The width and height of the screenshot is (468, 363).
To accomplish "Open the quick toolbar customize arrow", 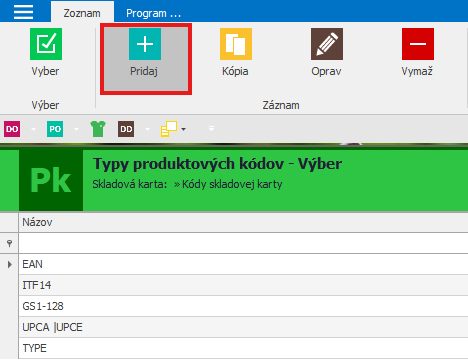I will (x=211, y=129).
